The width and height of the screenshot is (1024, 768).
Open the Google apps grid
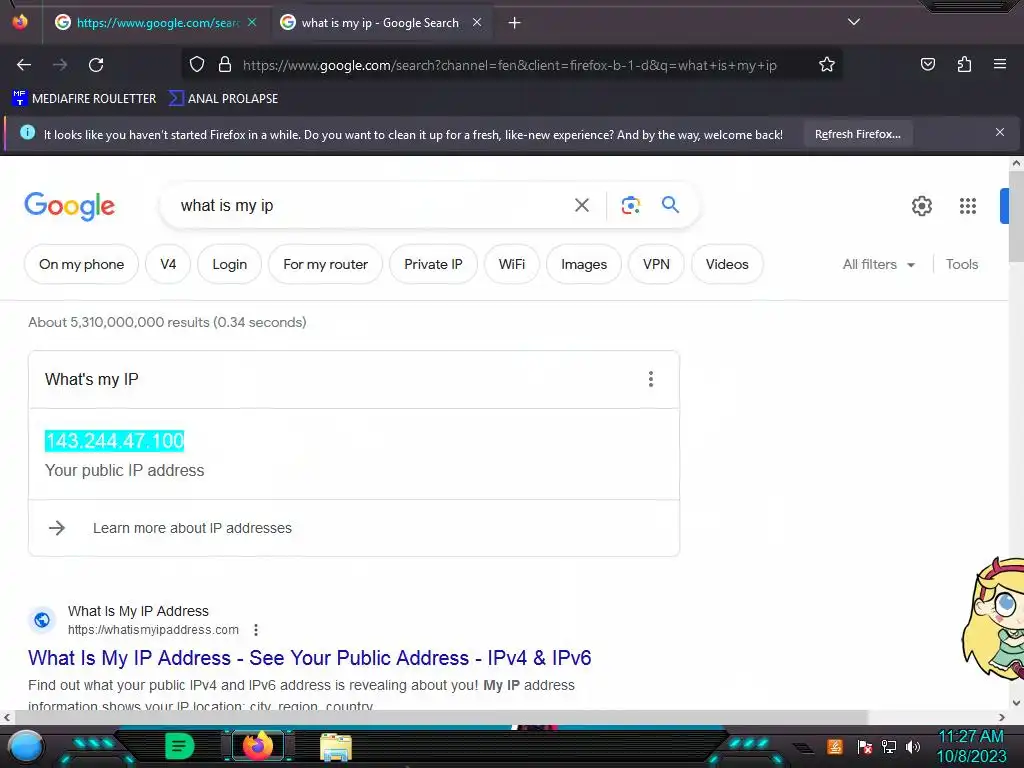(x=968, y=206)
